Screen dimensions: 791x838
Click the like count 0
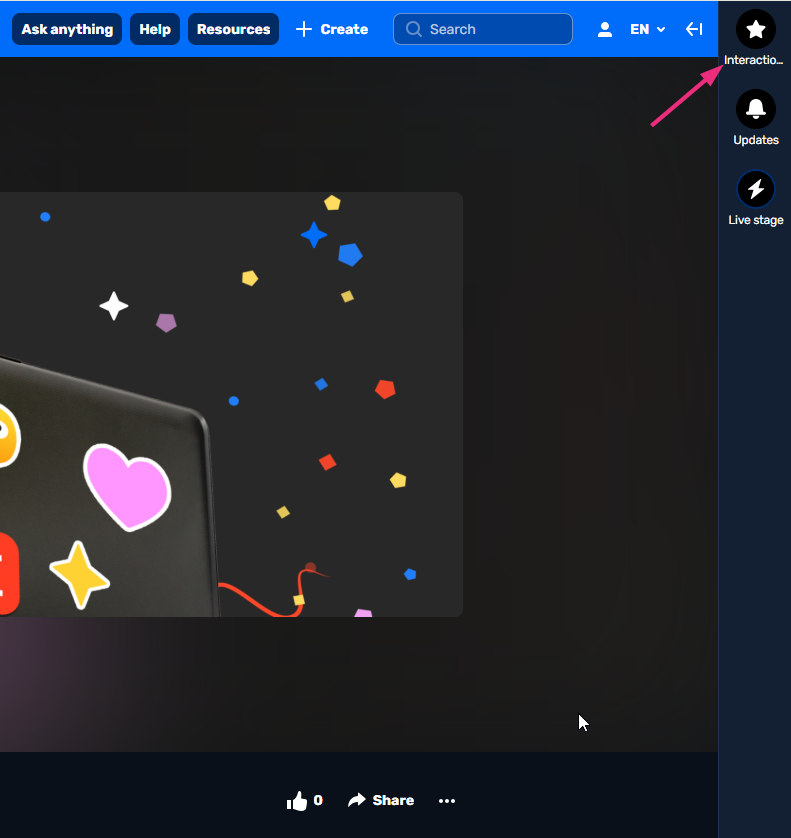(x=318, y=800)
